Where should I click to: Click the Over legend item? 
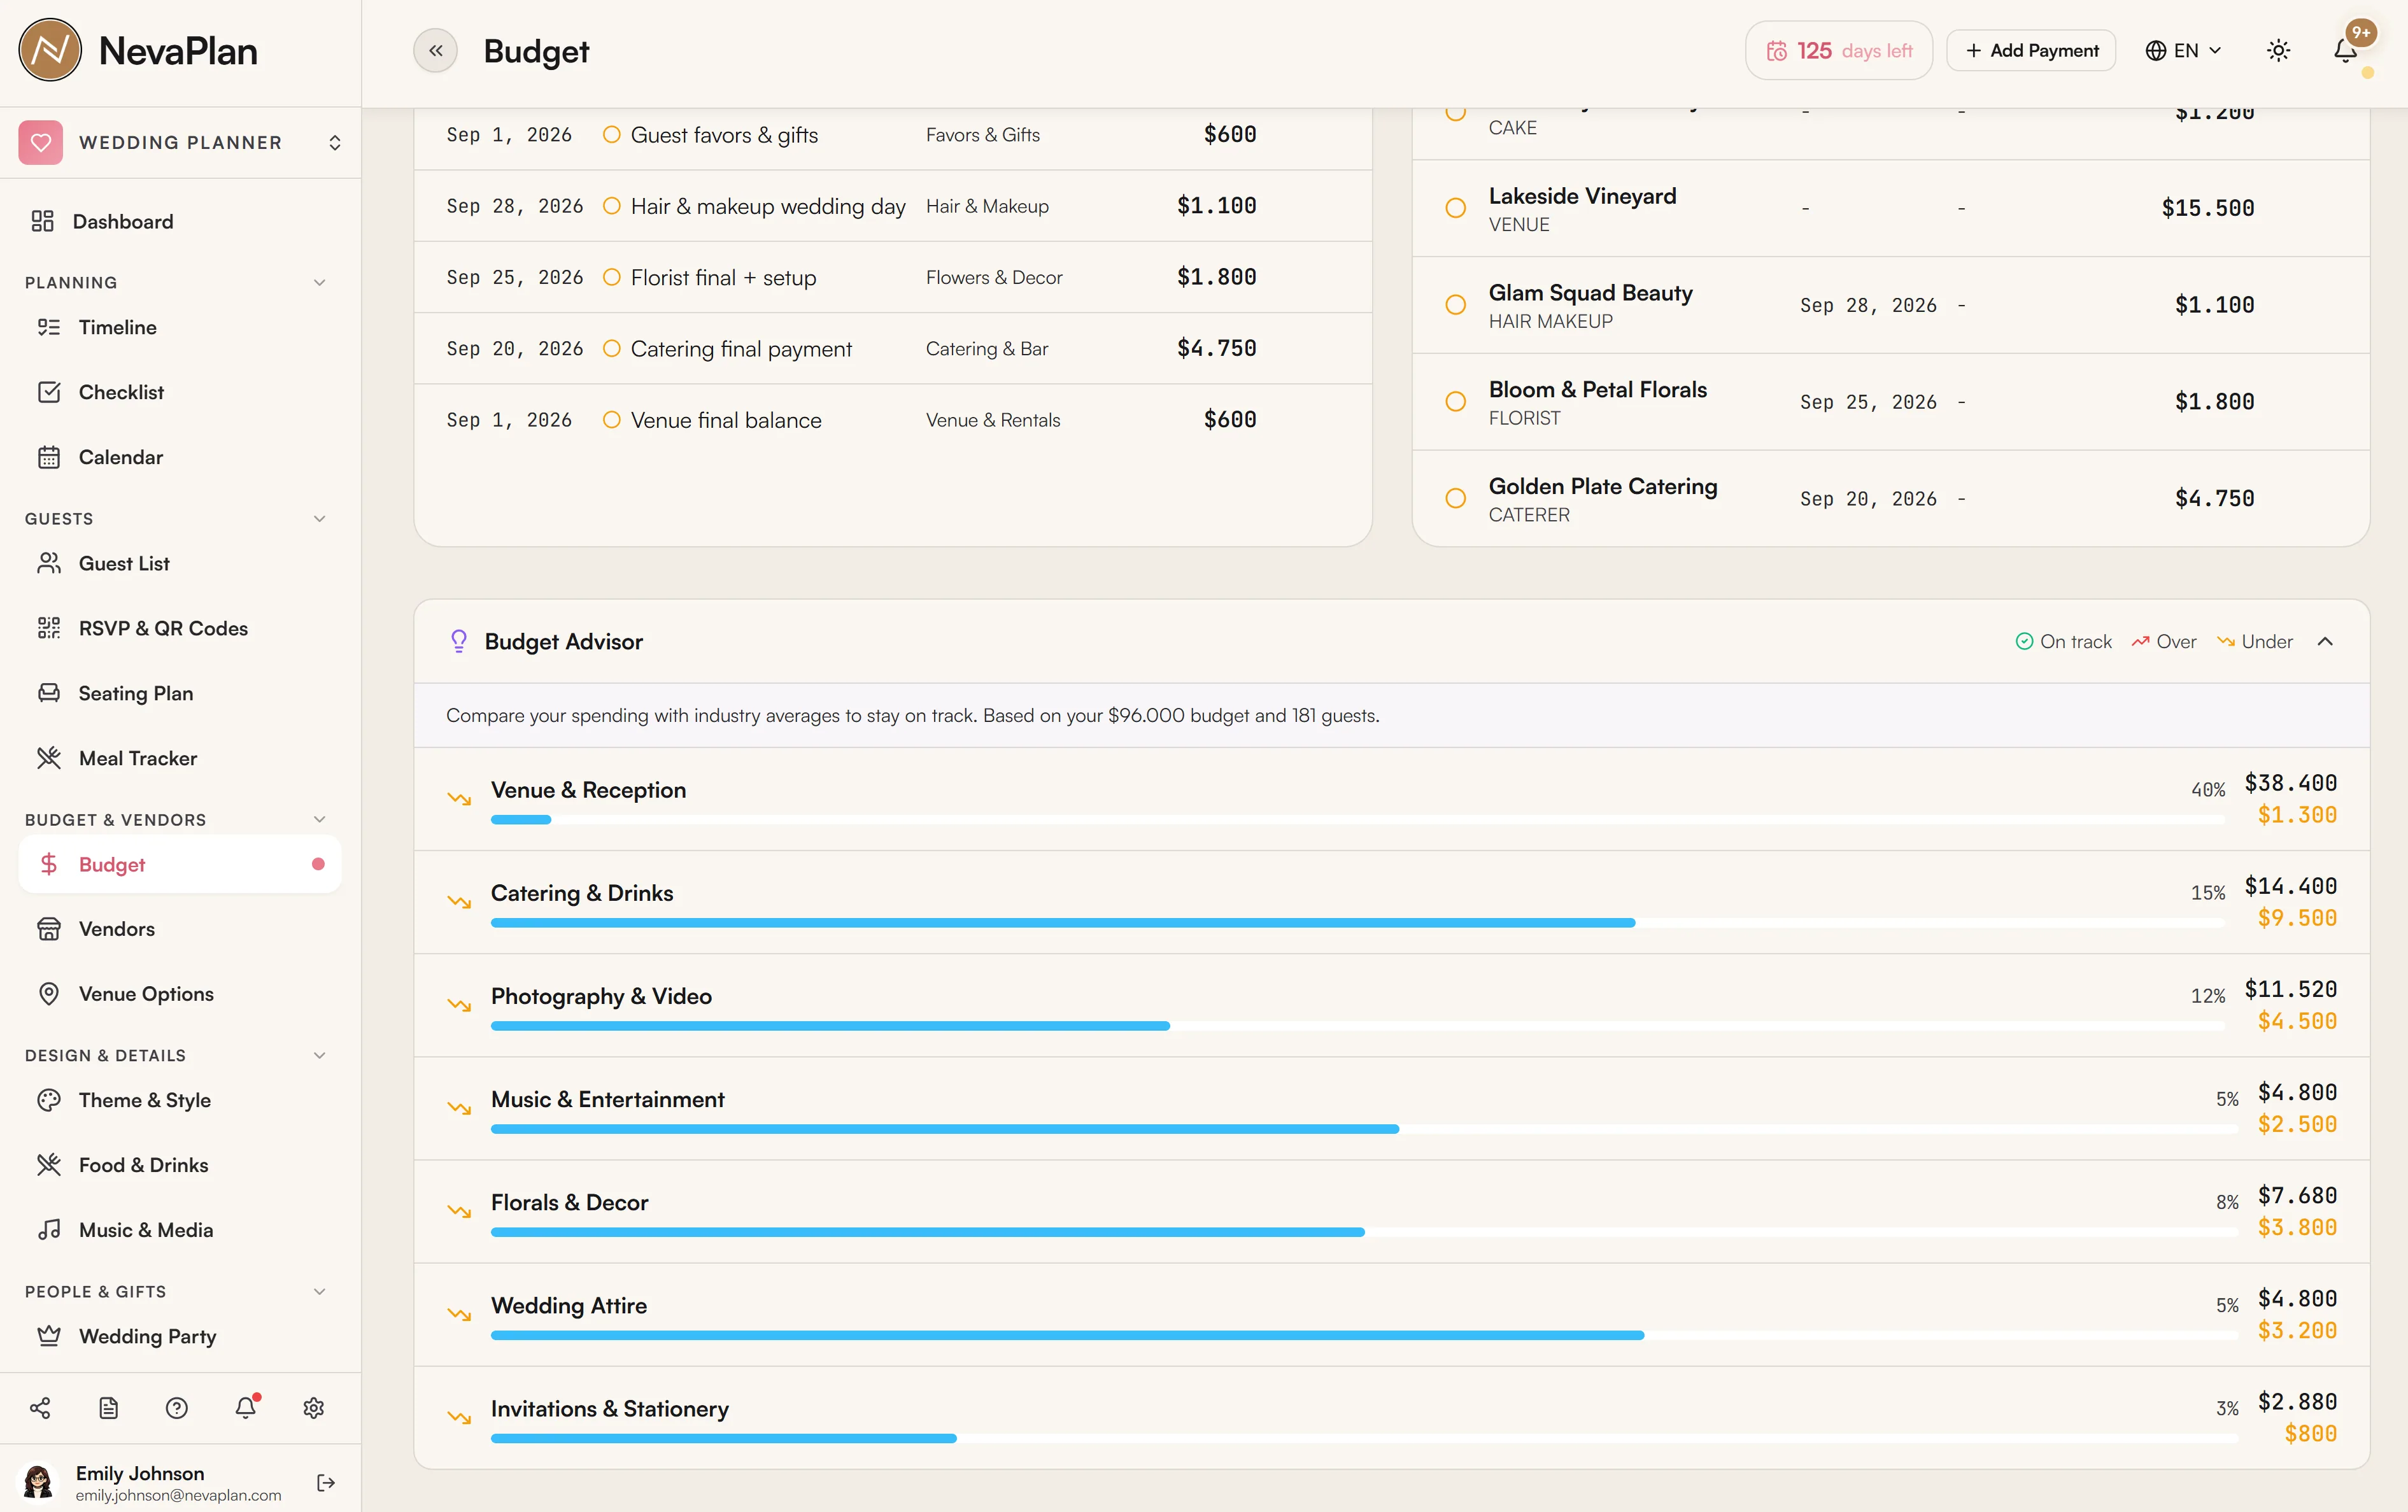point(2164,642)
